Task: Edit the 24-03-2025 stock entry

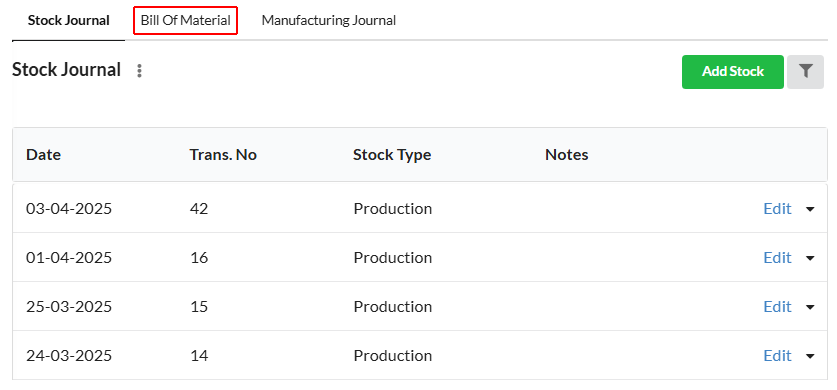Action: click(x=777, y=356)
